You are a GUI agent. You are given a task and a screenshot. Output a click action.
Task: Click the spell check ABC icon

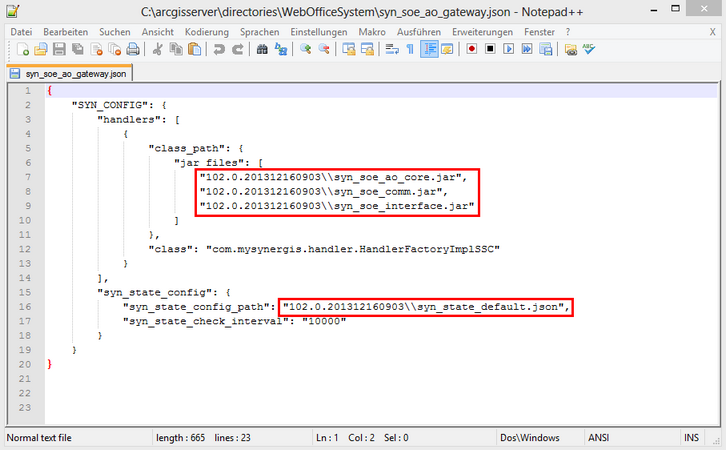(588, 49)
